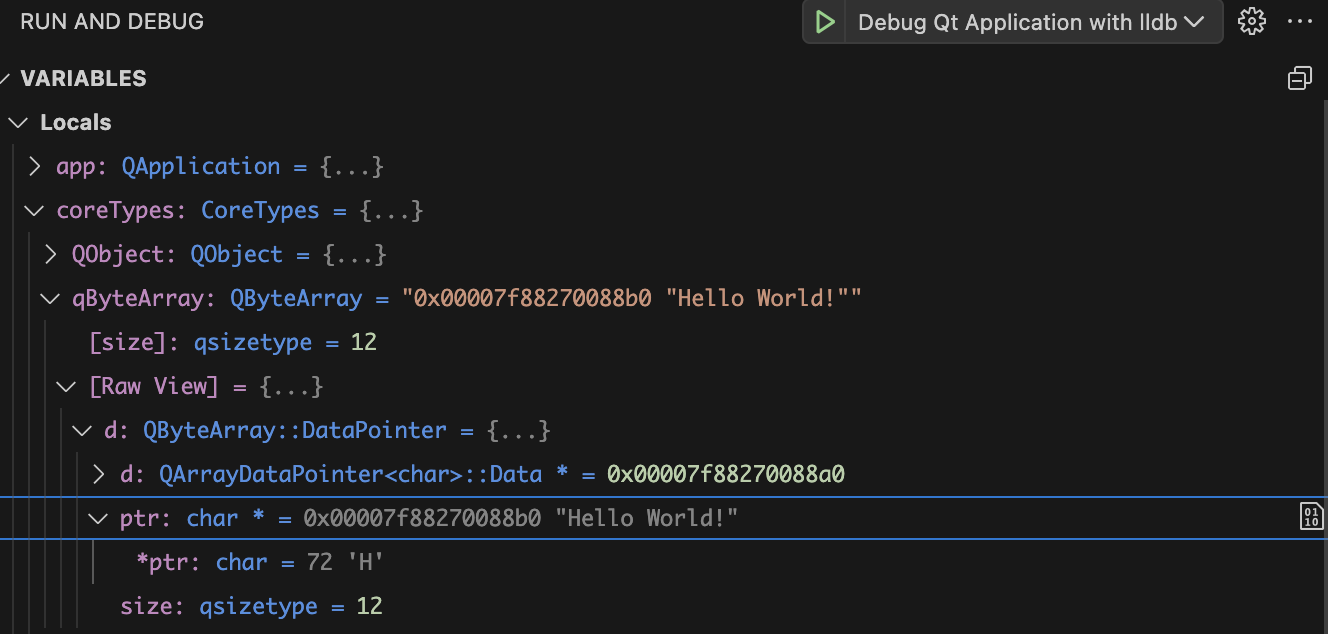
Task: Collapse d QByteArray::DataPointer node
Action: pos(83,430)
